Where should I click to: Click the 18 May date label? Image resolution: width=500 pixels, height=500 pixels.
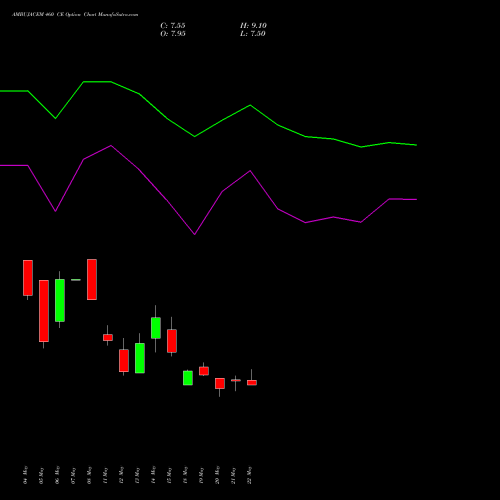coord(186,475)
